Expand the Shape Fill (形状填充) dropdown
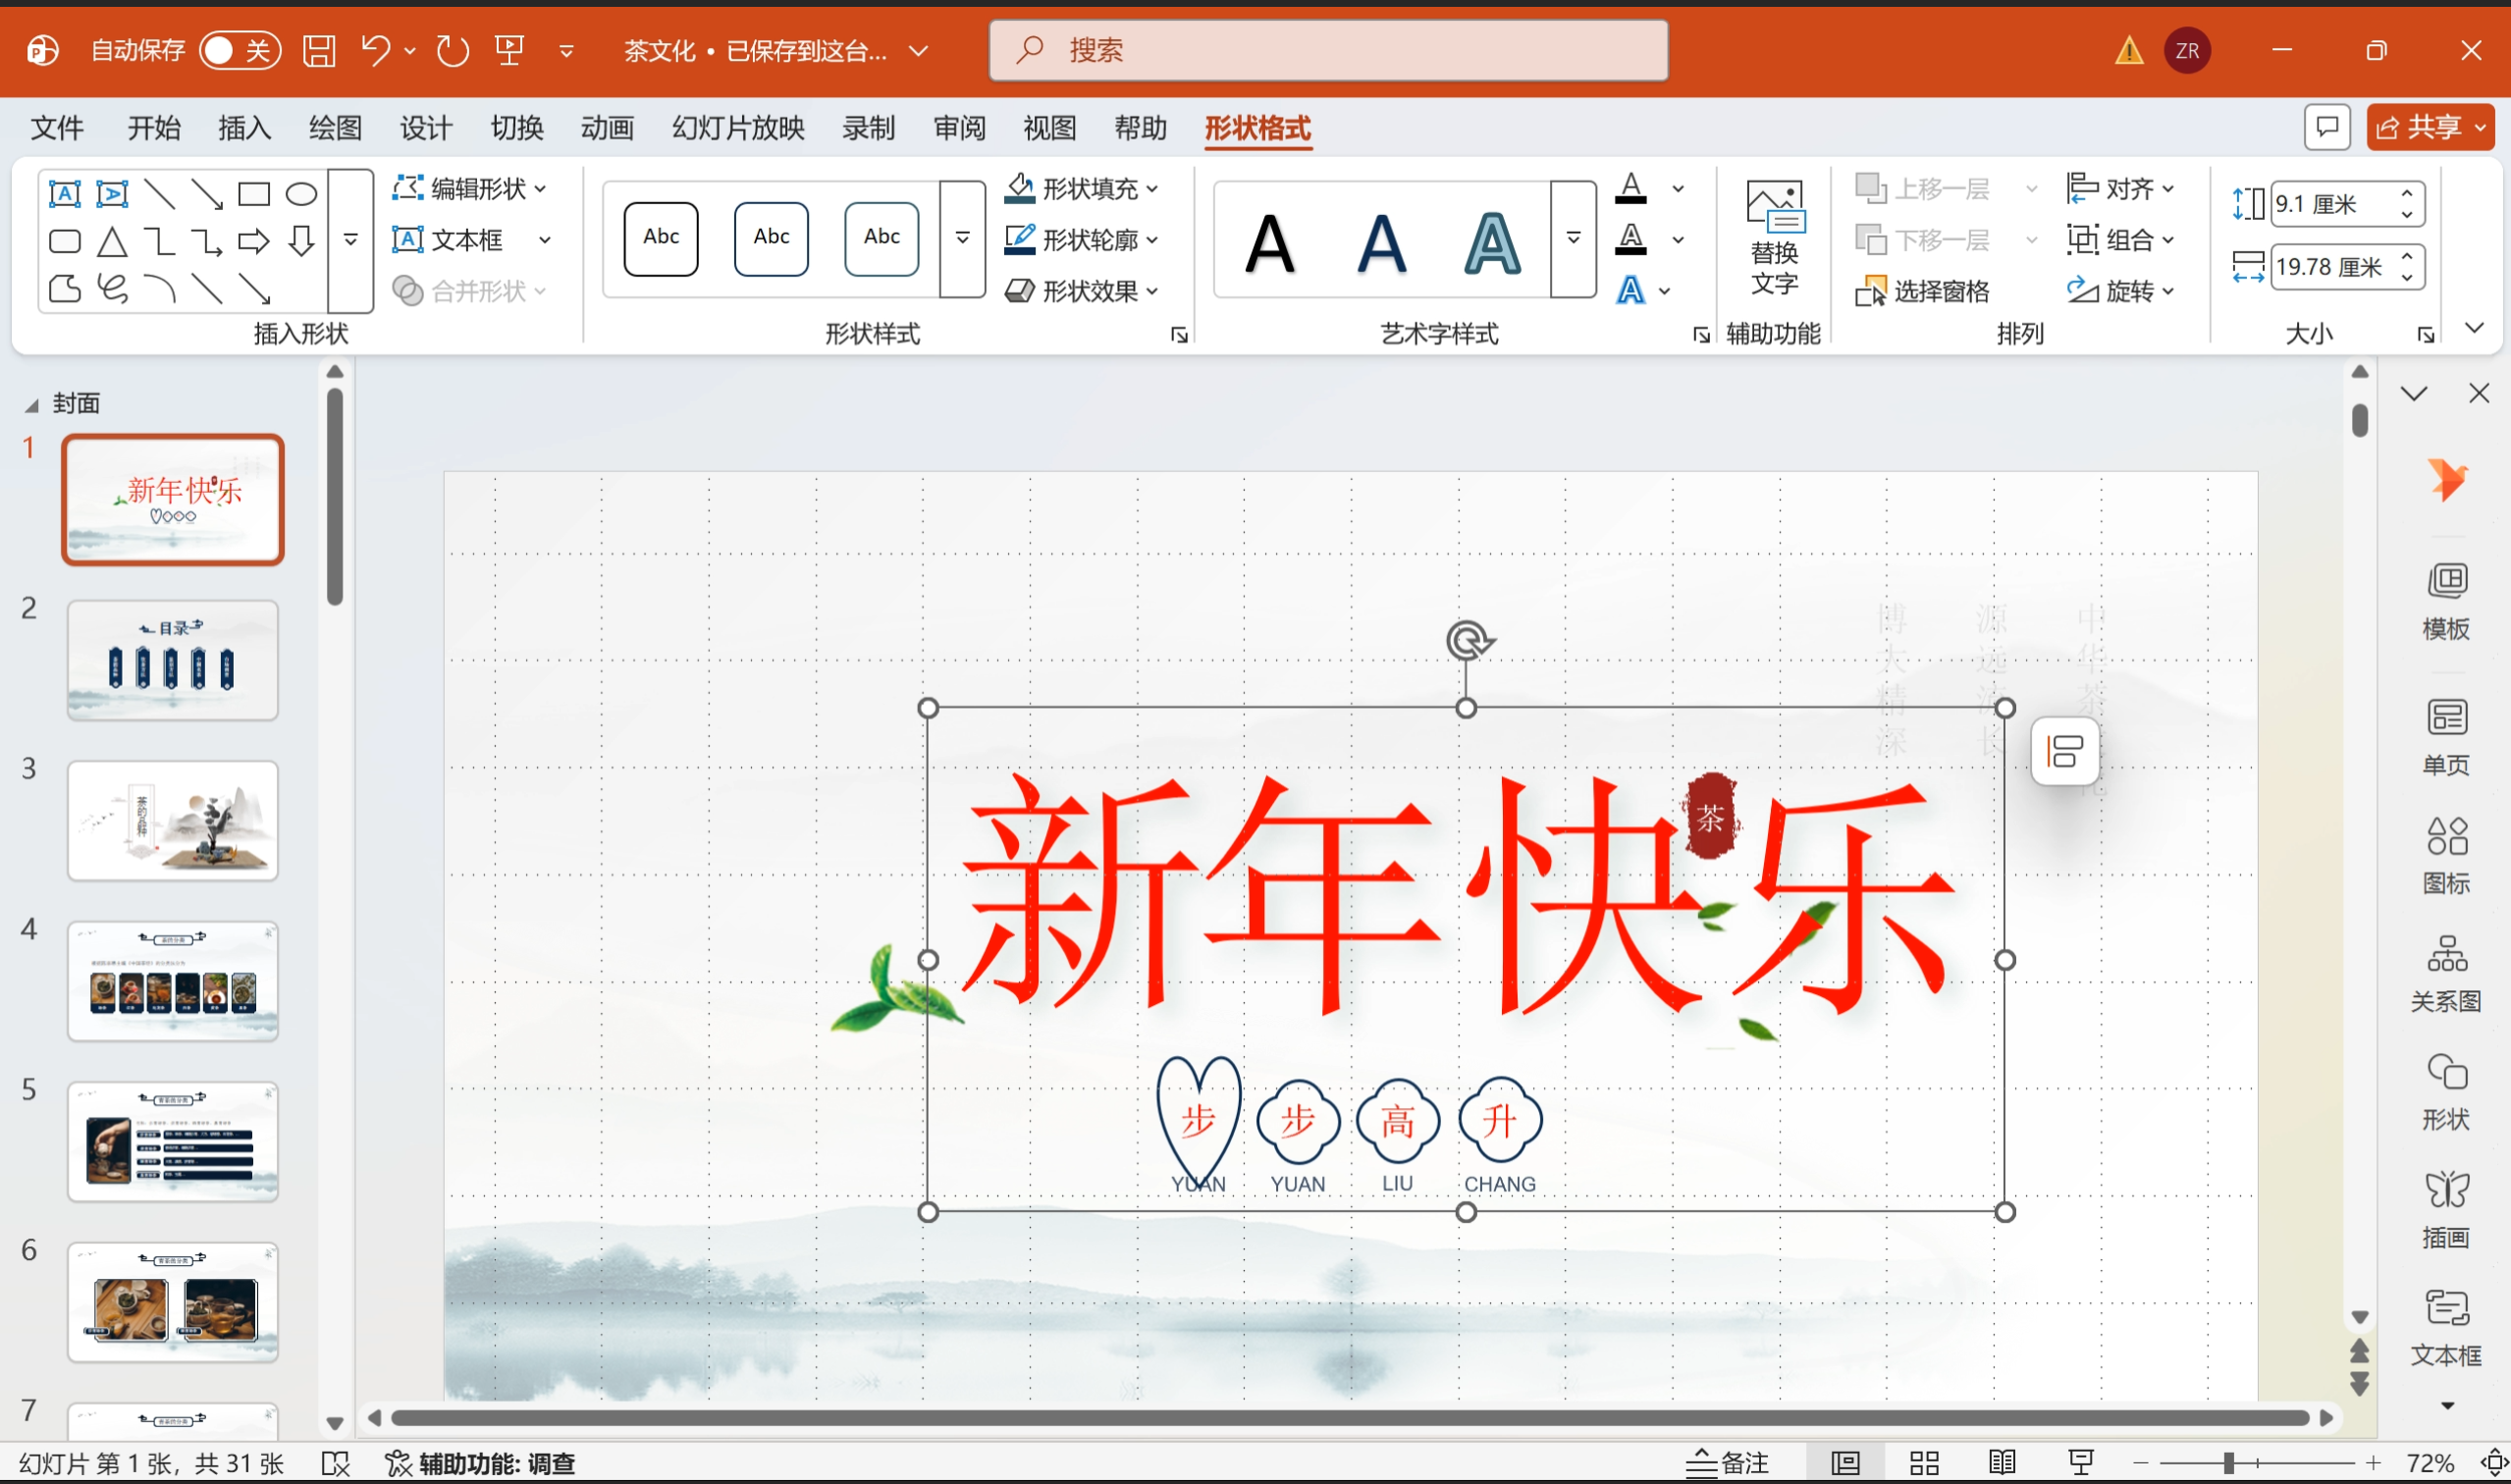Screen dimensions: 2511x1484 pyautogui.click(x=1153, y=189)
